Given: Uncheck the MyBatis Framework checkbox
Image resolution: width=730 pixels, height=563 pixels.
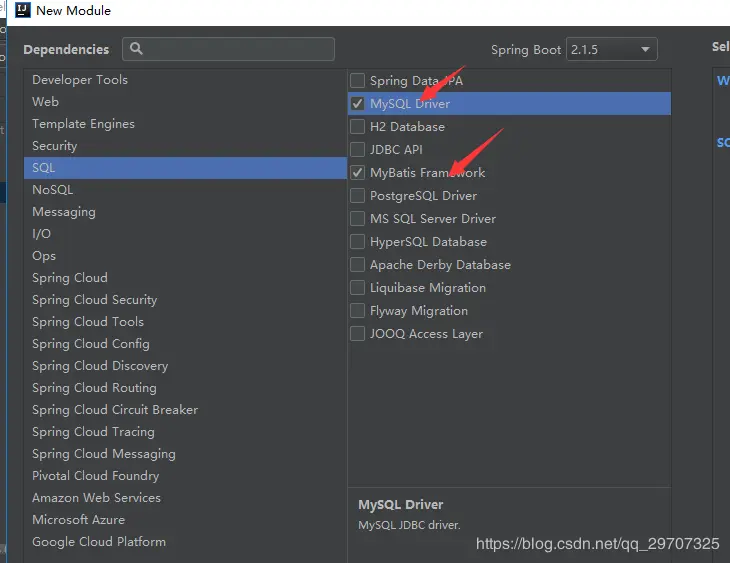Looking at the screenshot, I should (x=357, y=172).
